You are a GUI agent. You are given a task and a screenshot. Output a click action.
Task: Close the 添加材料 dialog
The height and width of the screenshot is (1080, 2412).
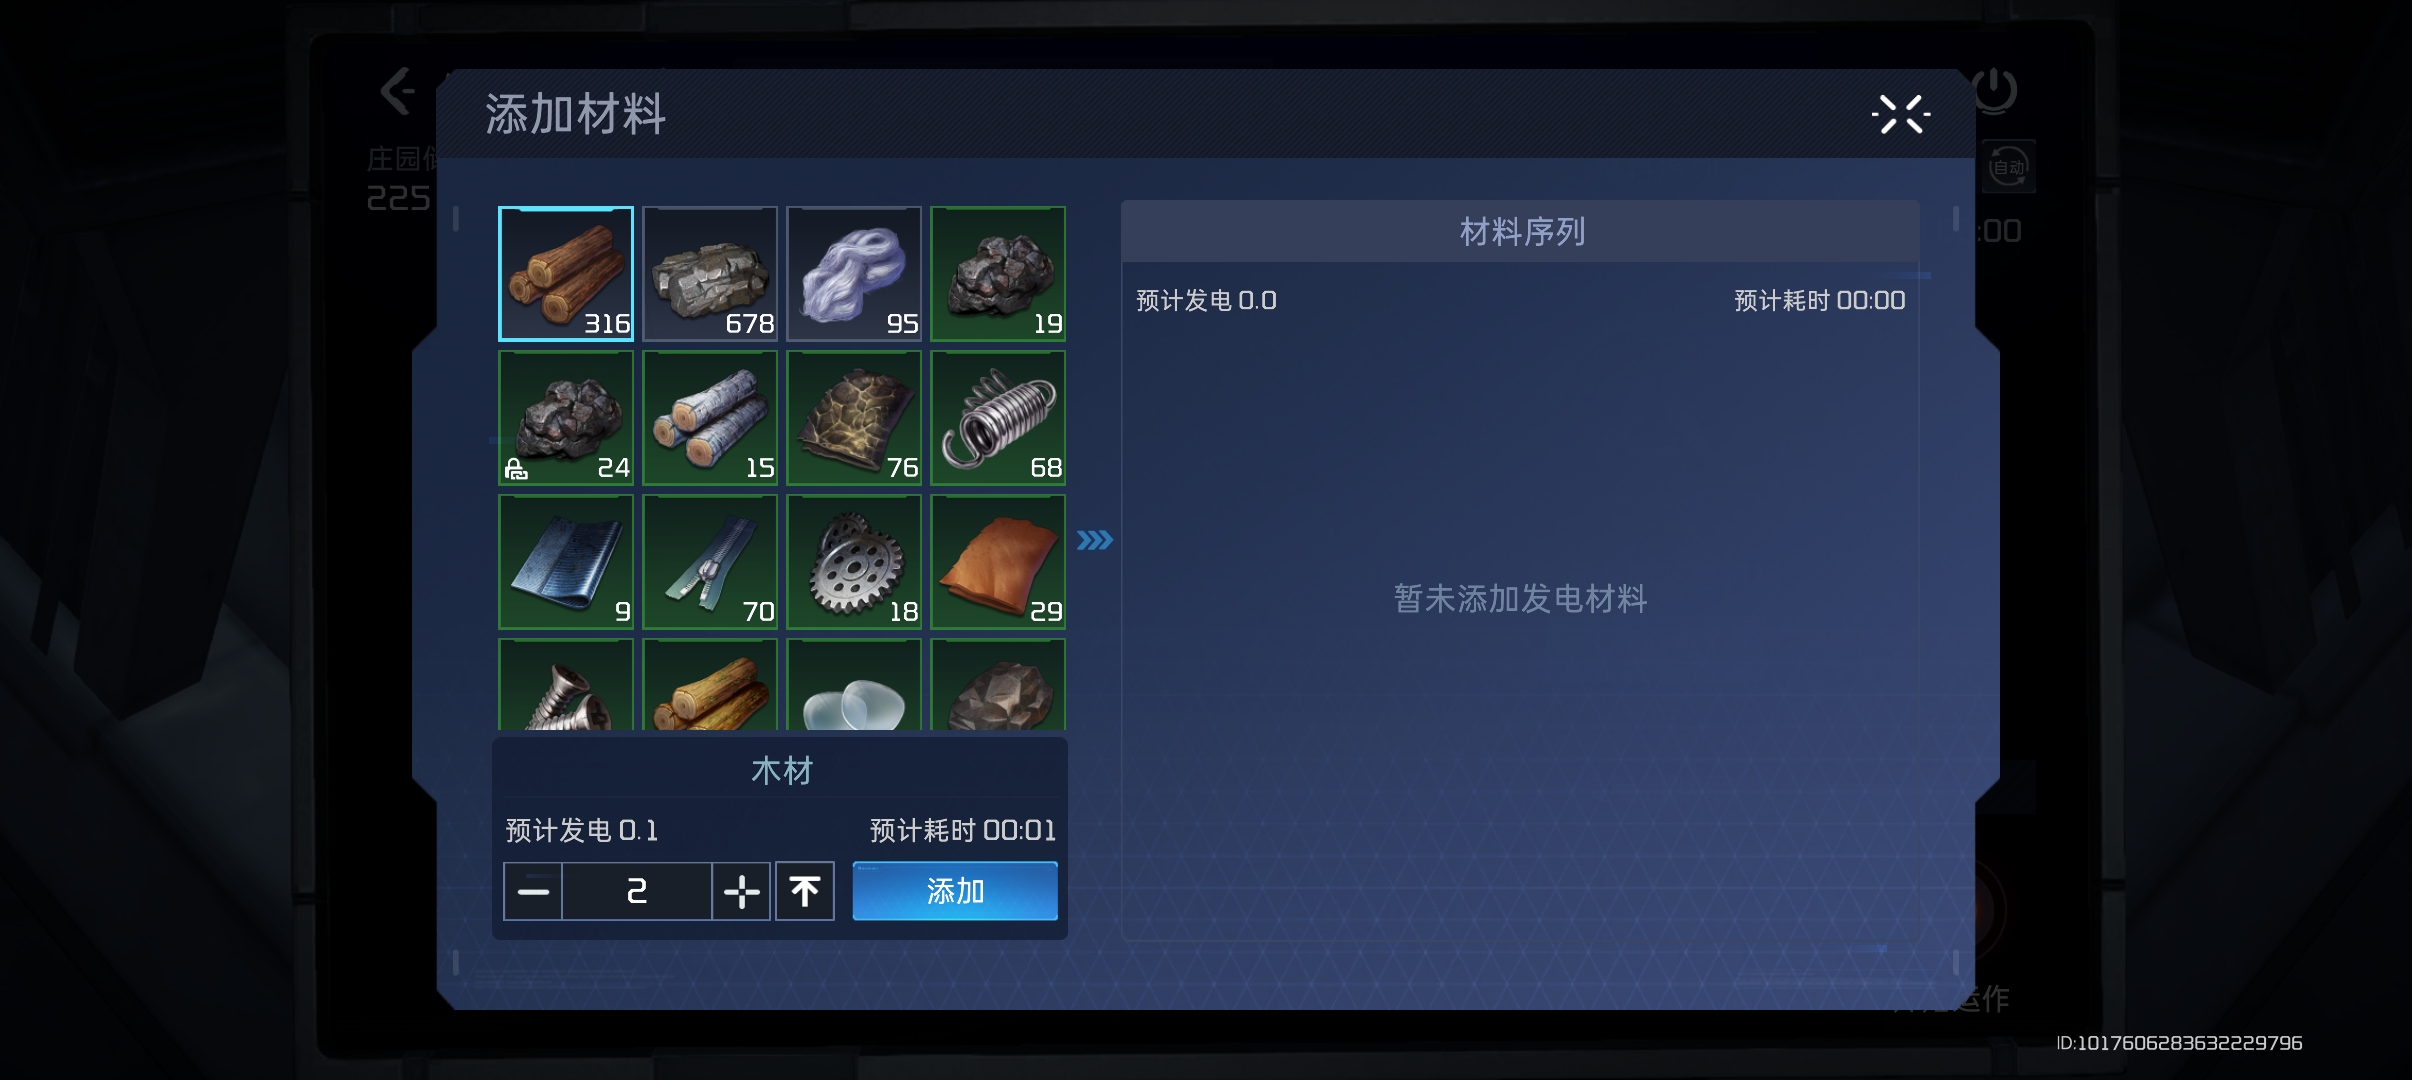tap(1900, 114)
